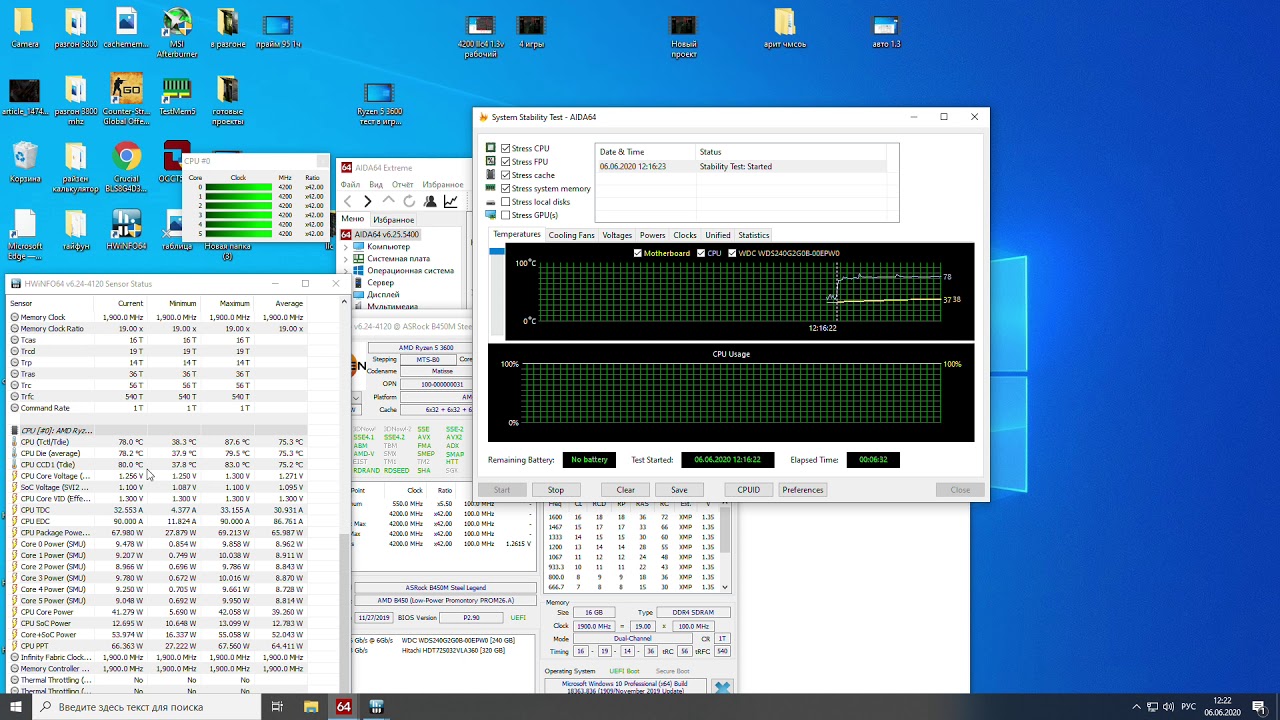Viewport: 1280px width, 720px height.
Task: Enable Stress GPU(s) checkbox
Action: pos(505,215)
